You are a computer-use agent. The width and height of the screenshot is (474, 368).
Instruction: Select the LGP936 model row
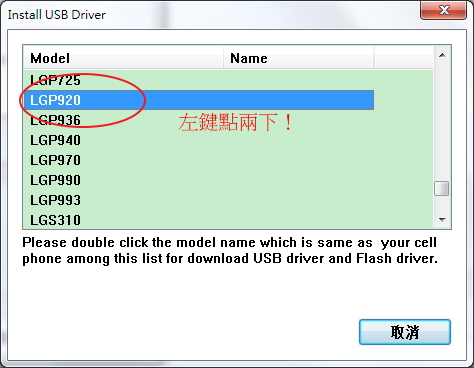[x=199, y=120]
